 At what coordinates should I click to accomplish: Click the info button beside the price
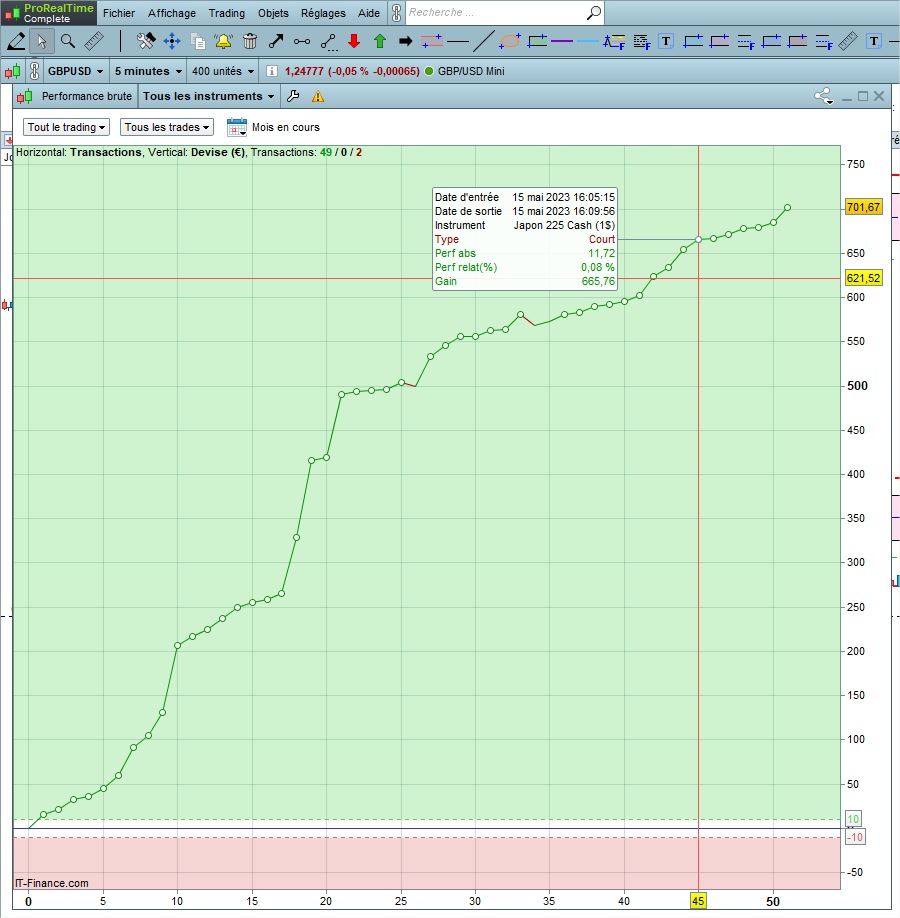point(272,72)
